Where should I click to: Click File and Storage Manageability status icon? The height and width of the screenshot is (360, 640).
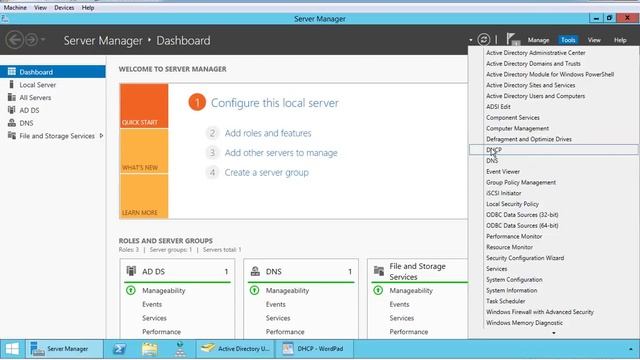pos(378,290)
